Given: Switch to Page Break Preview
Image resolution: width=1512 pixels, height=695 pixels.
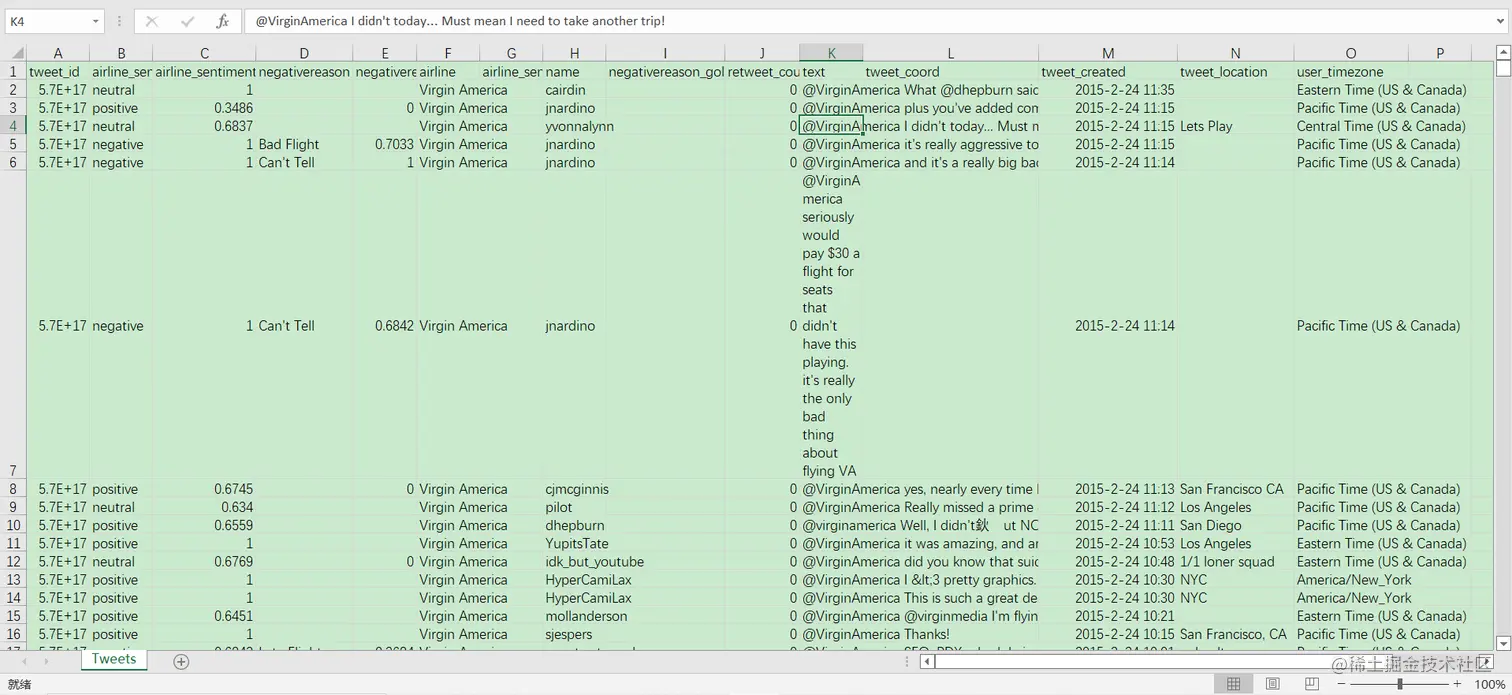Looking at the screenshot, I should click(x=1312, y=684).
